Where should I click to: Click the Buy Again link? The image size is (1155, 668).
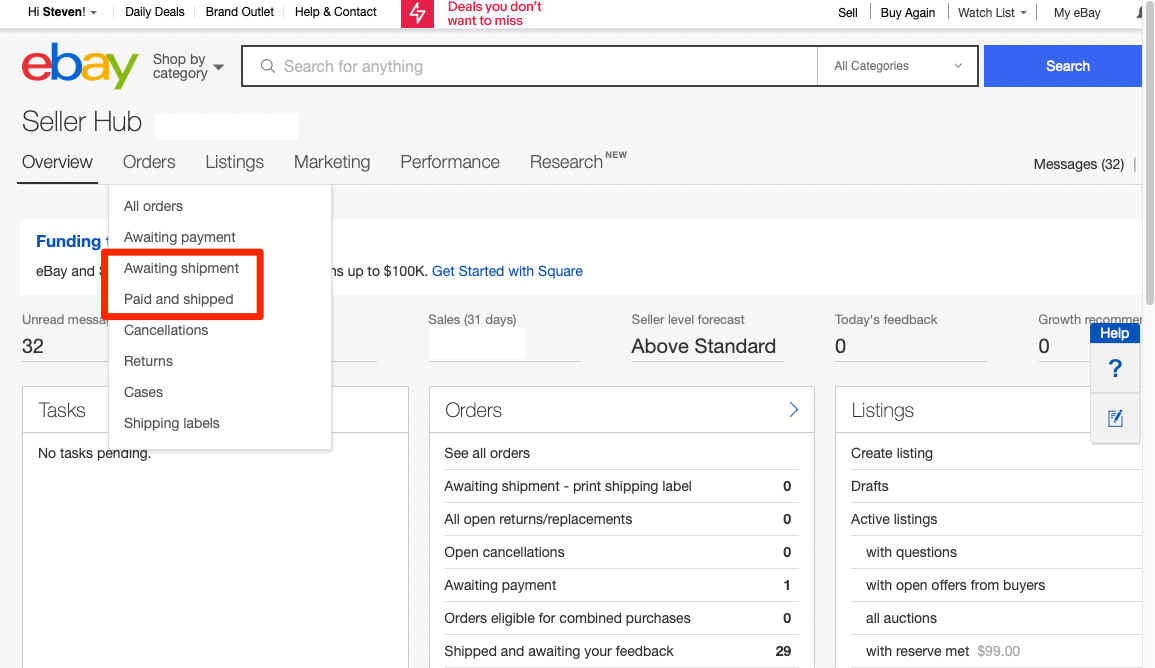[908, 13]
